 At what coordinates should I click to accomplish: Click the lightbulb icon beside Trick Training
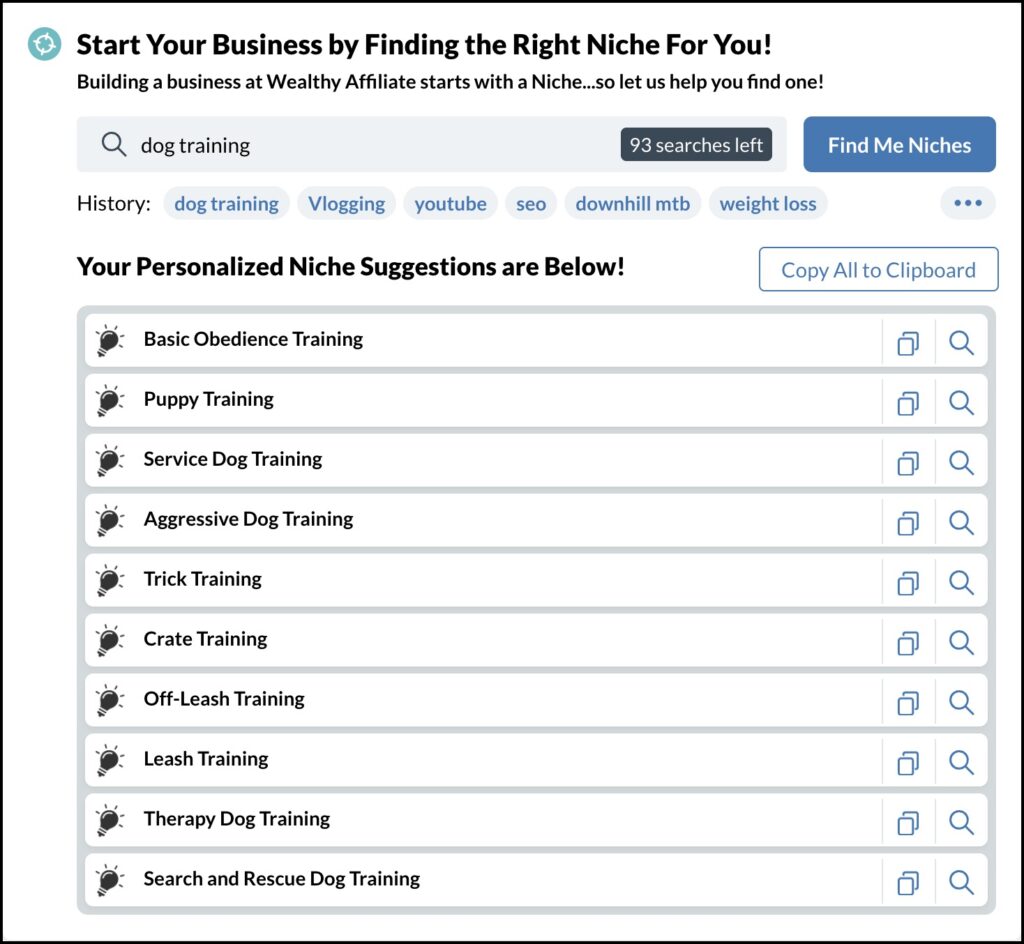click(x=109, y=580)
